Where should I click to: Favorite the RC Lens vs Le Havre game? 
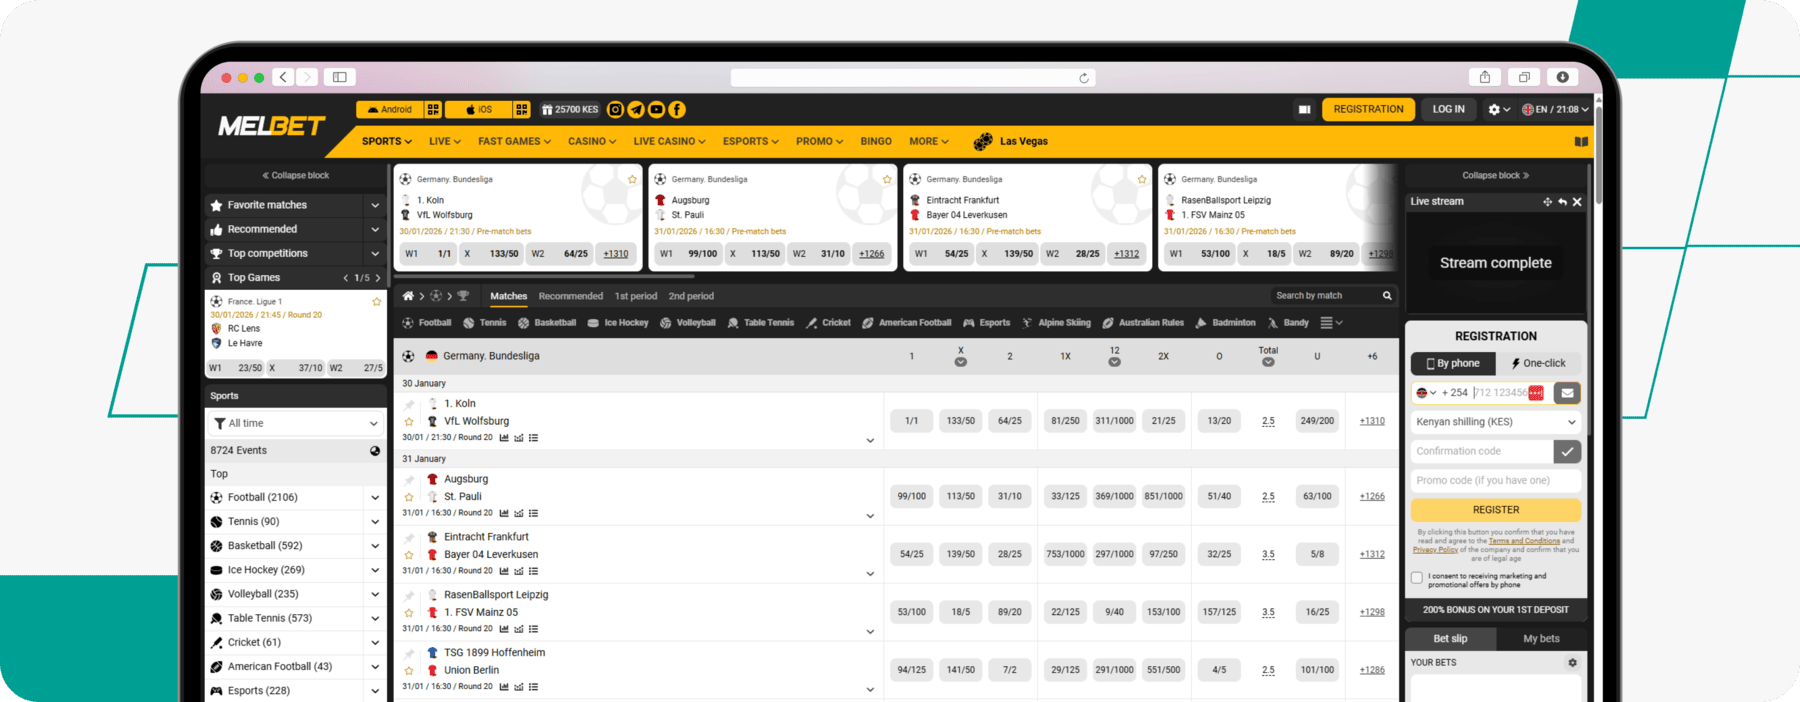pyautogui.click(x=376, y=302)
